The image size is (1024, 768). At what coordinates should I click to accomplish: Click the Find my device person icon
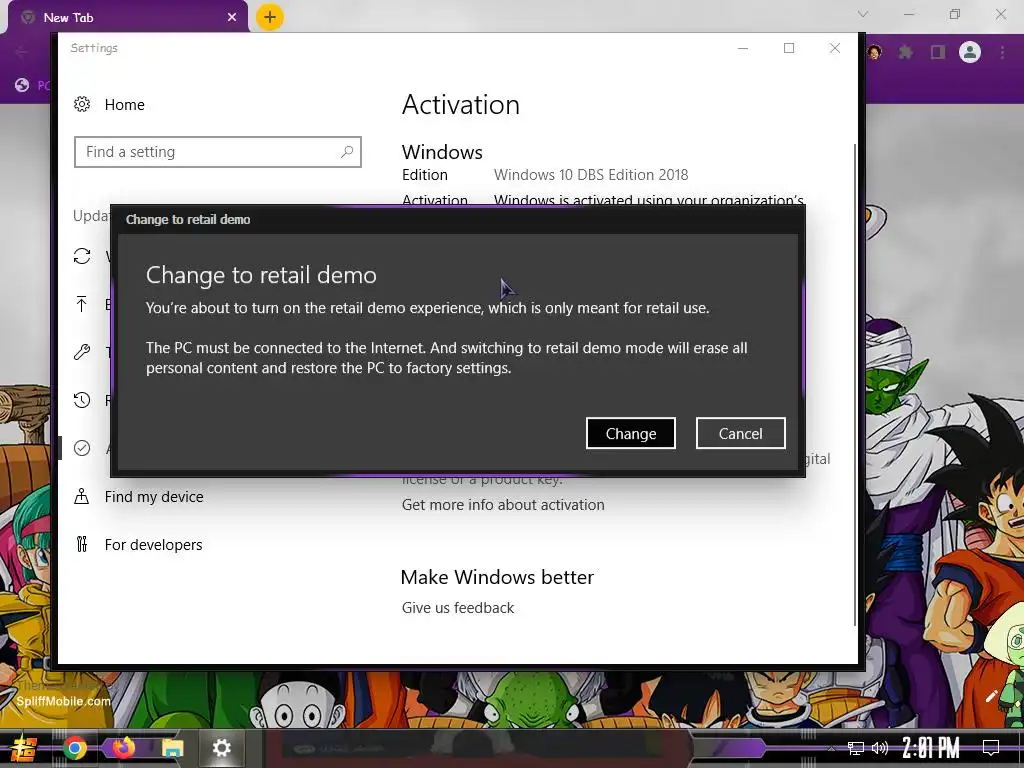82,496
